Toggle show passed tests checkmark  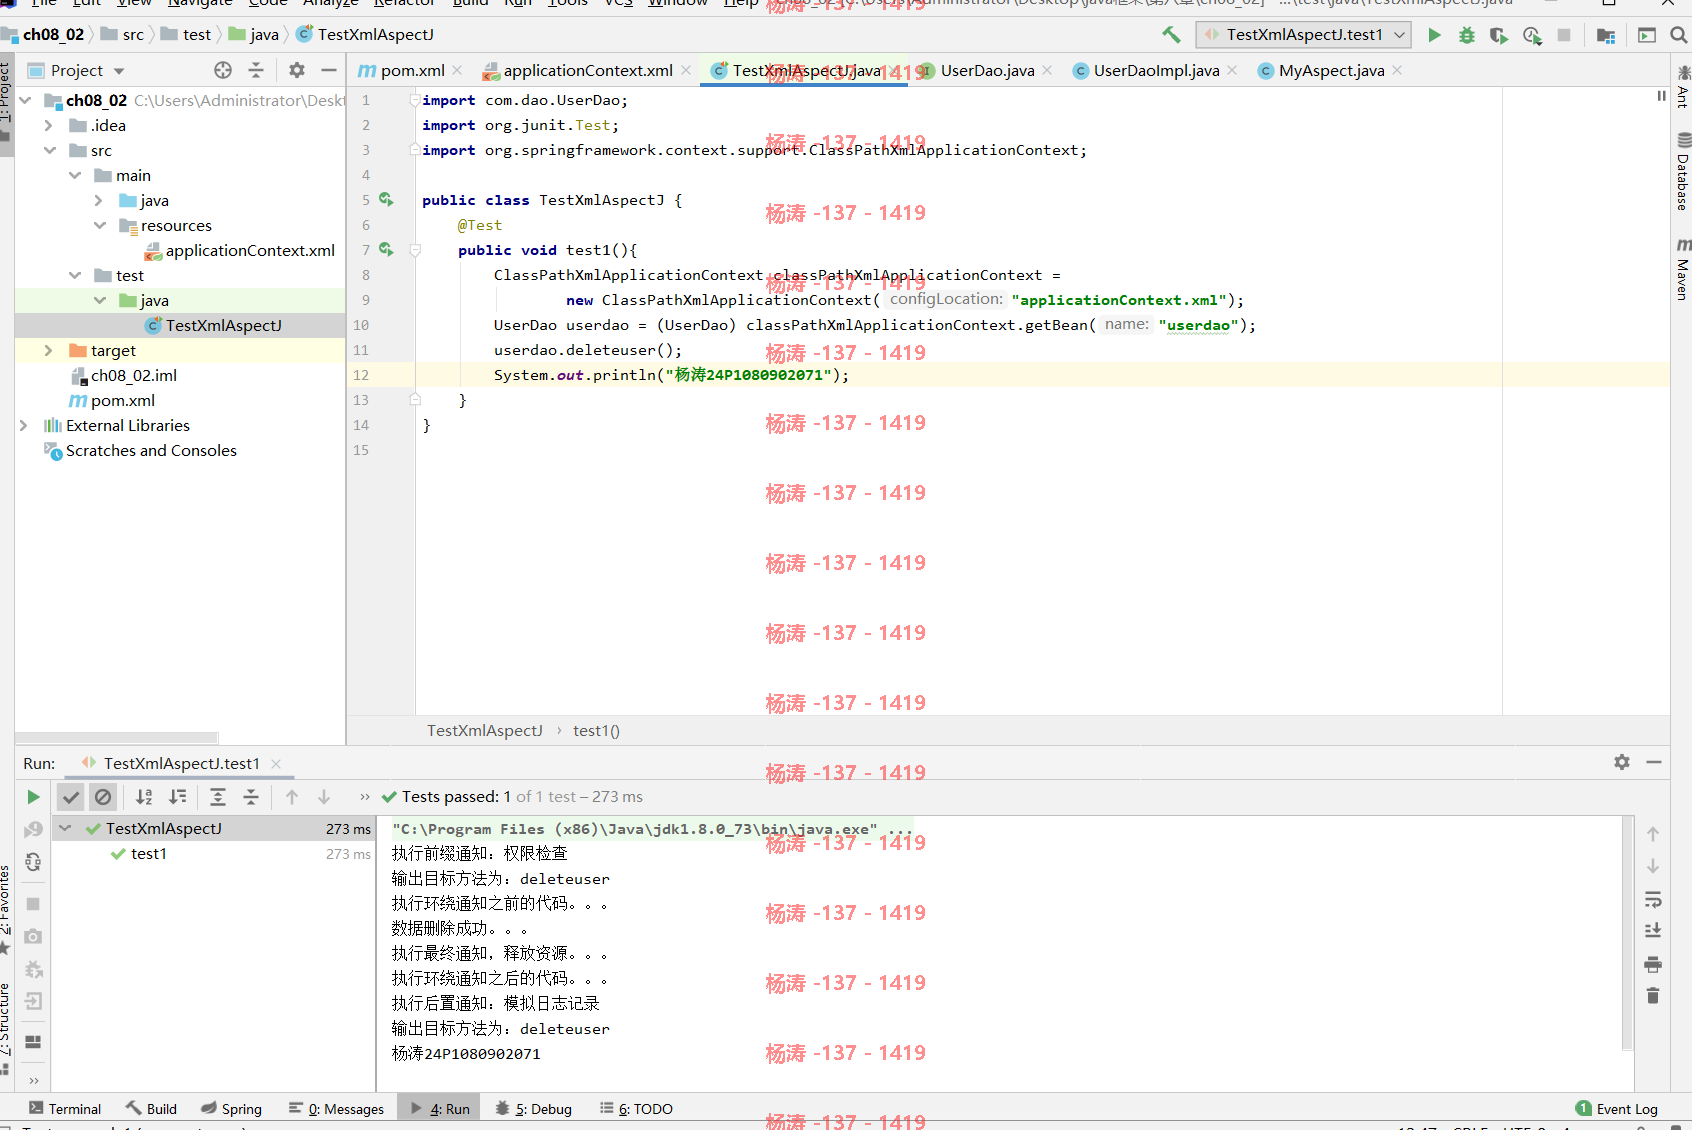tap(70, 797)
